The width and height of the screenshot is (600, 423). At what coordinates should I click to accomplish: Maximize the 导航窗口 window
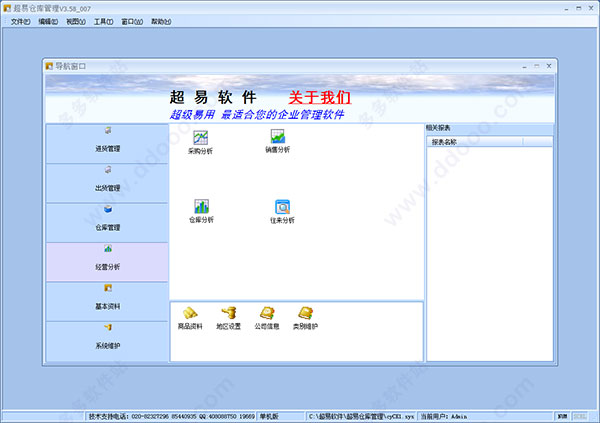pyautogui.click(x=536, y=66)
